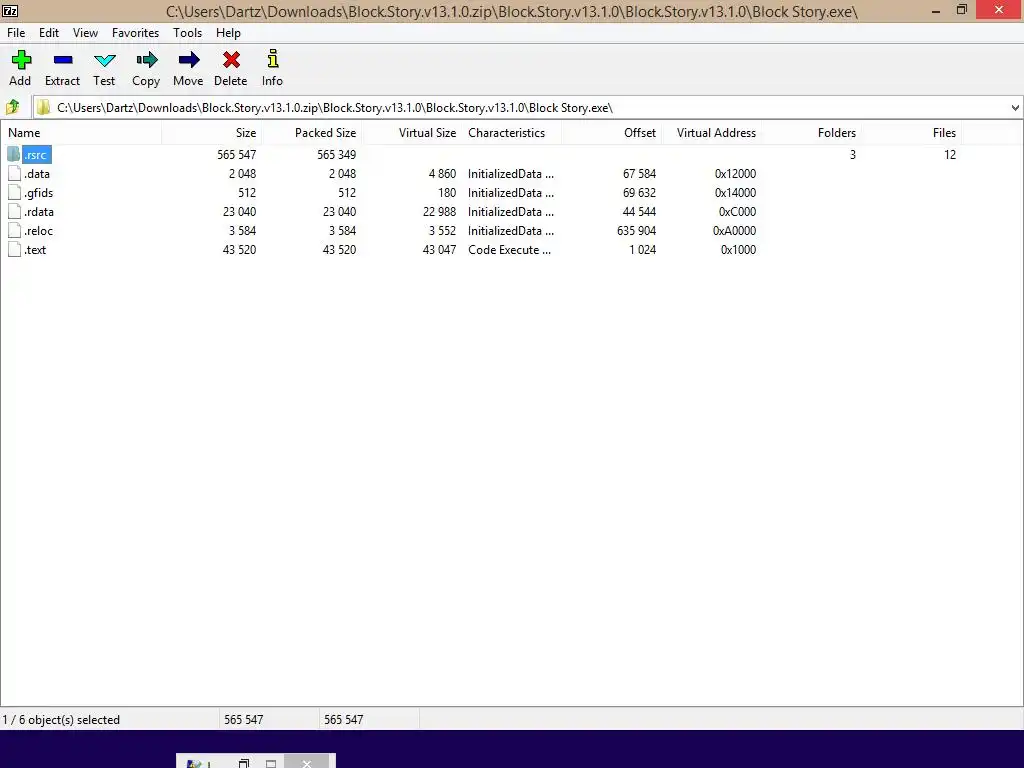The image size is (1024, 768).
Task: Open the Info properties icon
Action: [x=273, y=59]
